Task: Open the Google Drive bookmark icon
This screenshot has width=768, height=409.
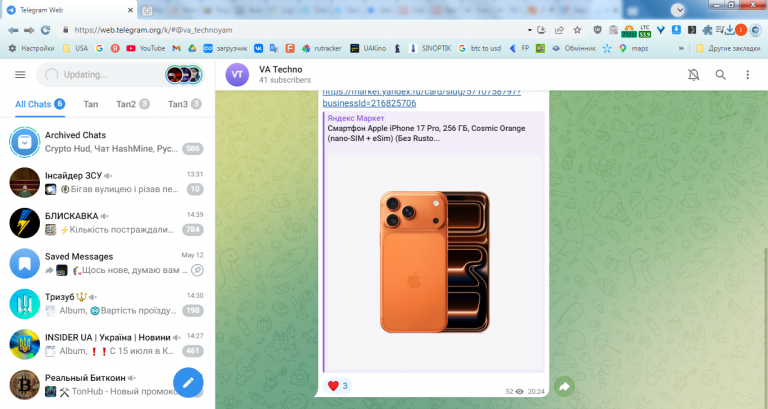Action: coord(192,48)
